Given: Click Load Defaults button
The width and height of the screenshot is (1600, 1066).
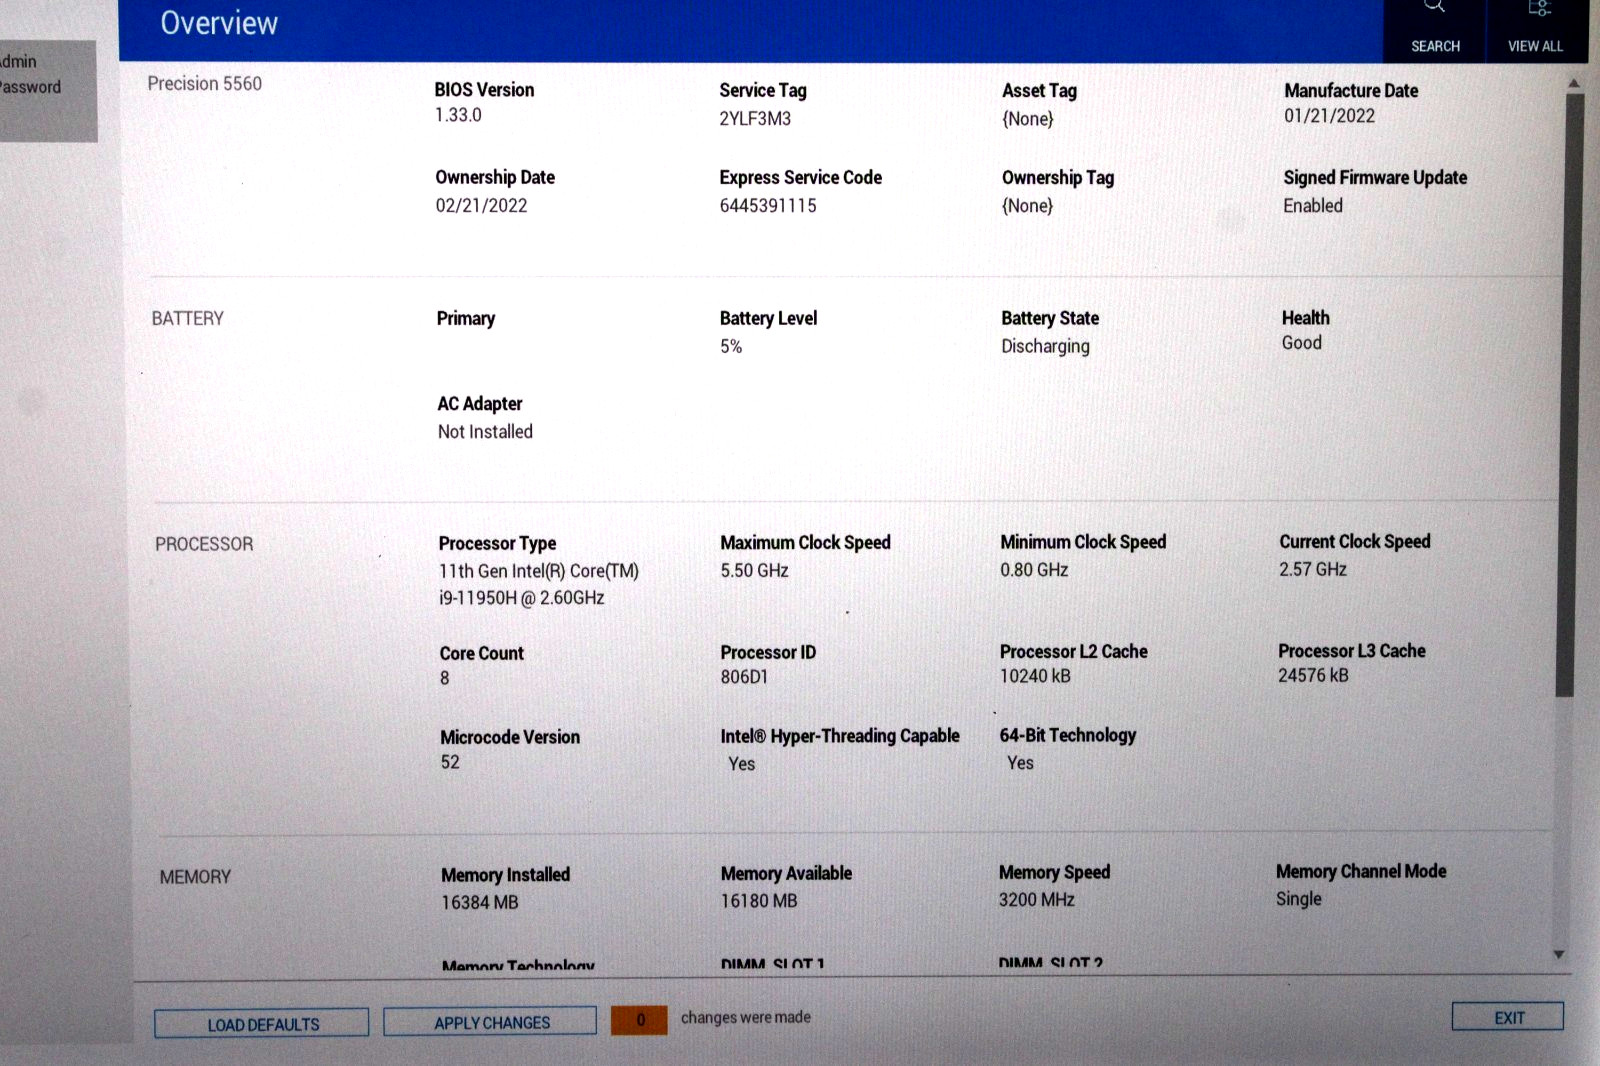Looking at the screenshot, I should (262, 1023).
